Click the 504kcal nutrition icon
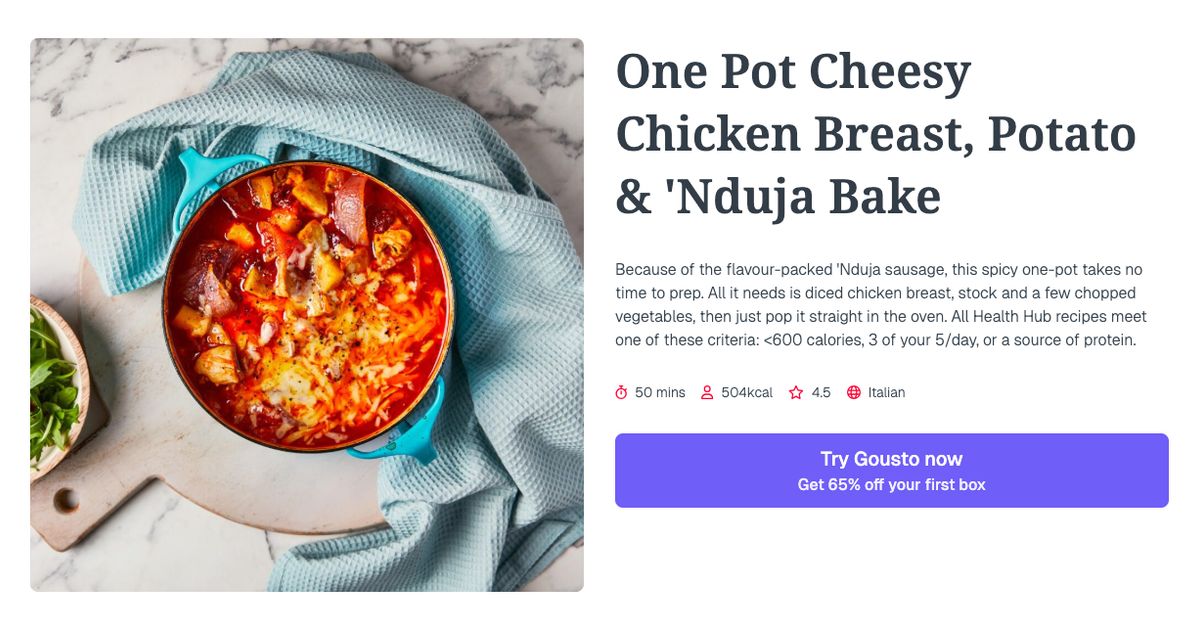The image size is (1200, 630). pyautogui.click(x=707, y=392)
